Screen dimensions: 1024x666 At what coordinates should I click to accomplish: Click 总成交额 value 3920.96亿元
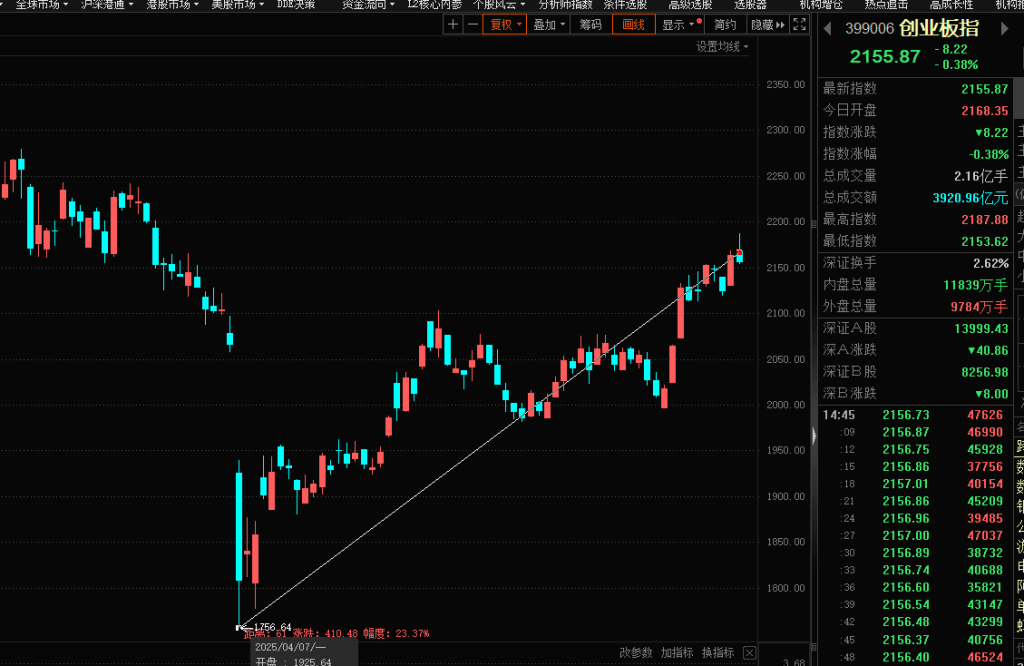[x=970, y=198]
